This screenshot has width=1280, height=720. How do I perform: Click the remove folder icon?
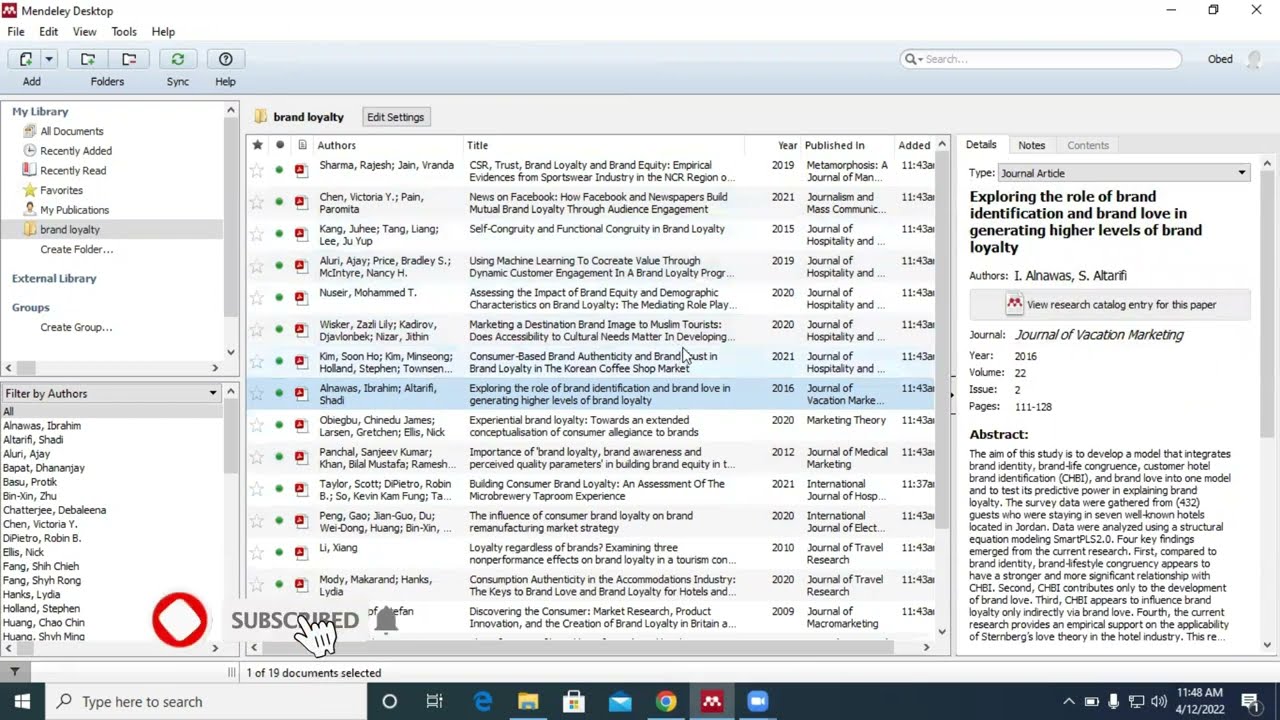click(128, 59)
